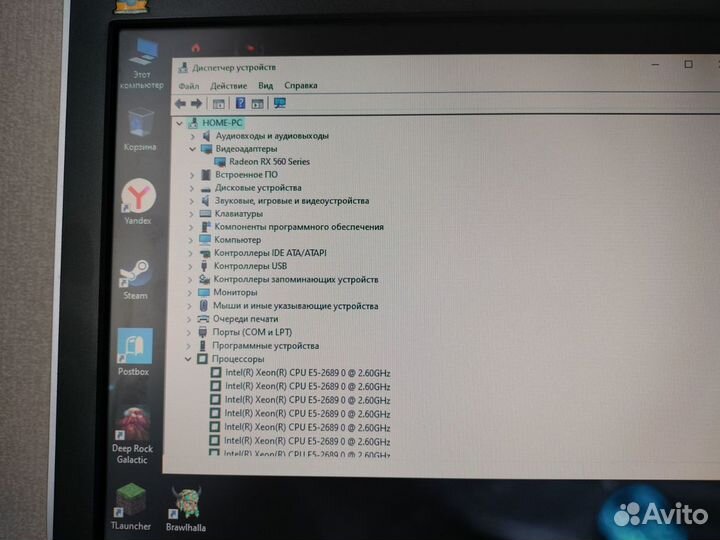Click the drive icon beside Дисковые устройства

(205, 188)
